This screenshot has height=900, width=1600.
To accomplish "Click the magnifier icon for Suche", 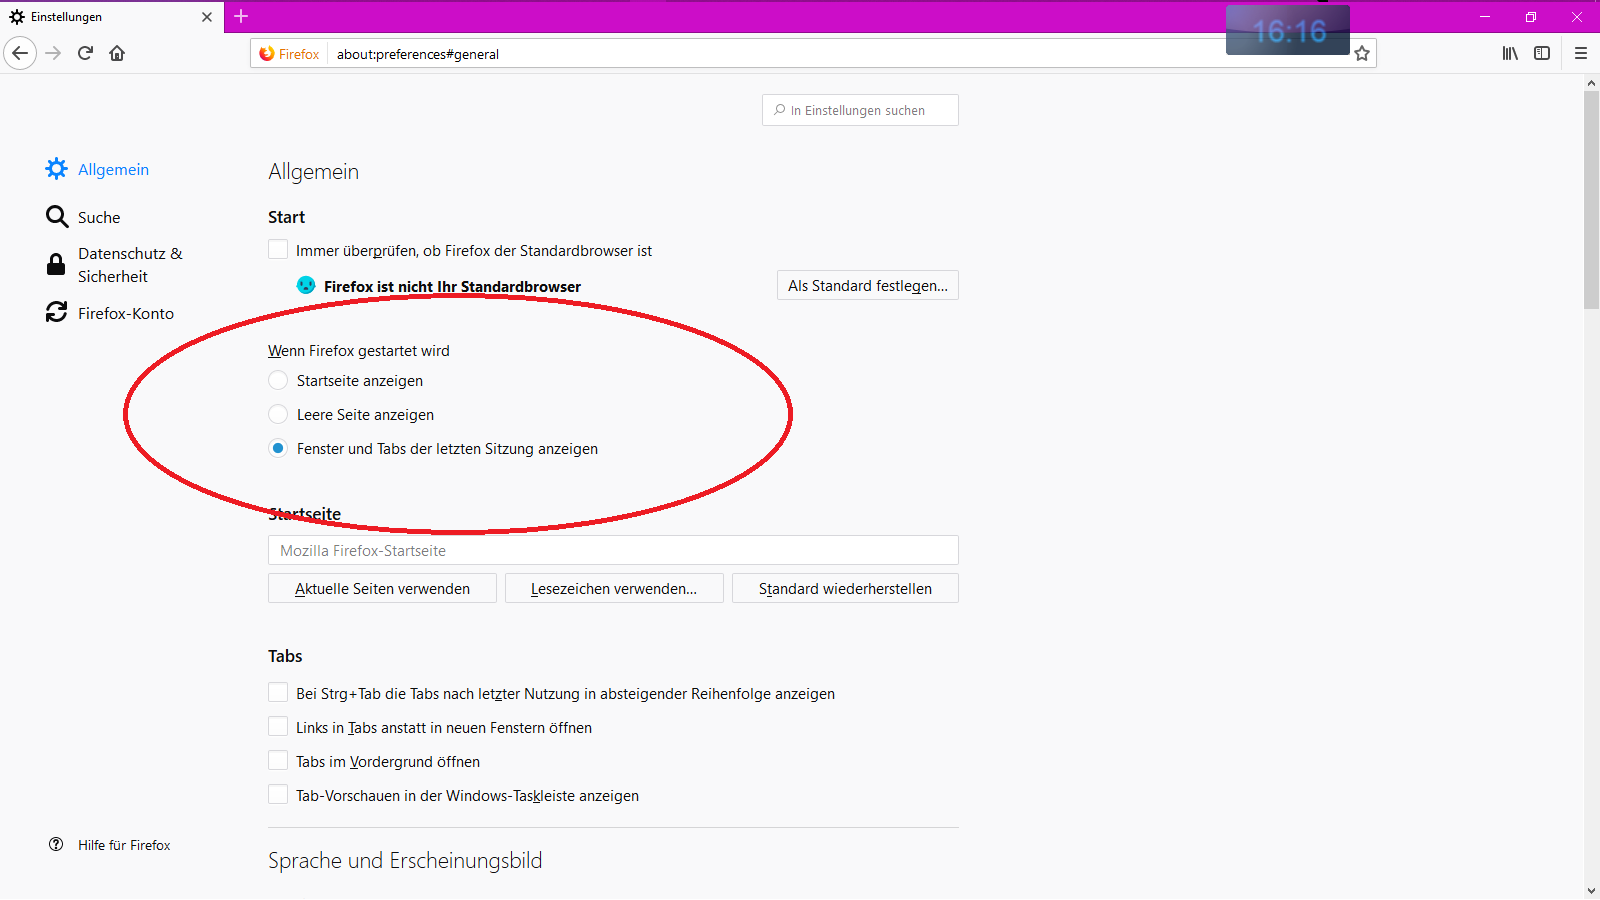I will pos(57,217).
